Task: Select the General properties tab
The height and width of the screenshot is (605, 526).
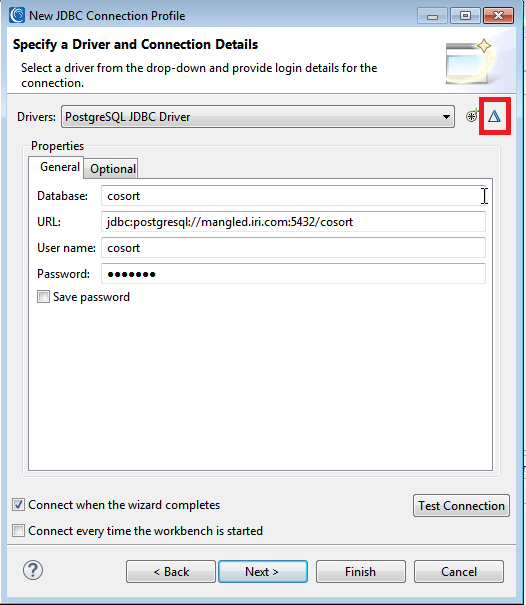Action: [60, 167]
